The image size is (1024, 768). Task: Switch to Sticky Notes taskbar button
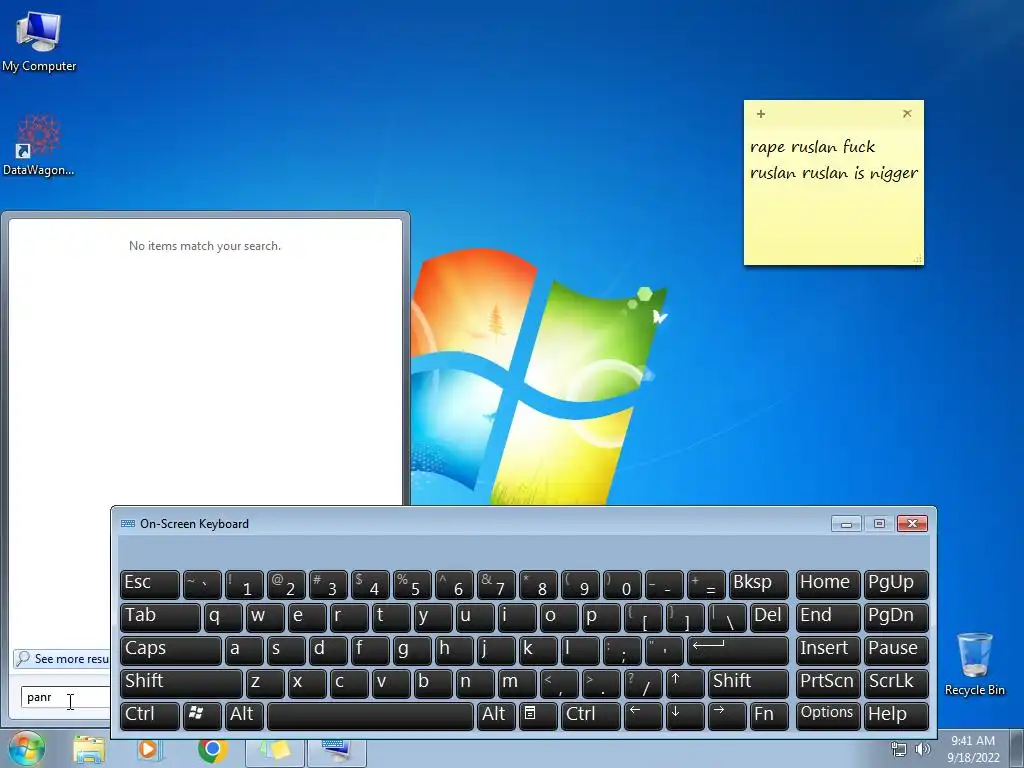pos(274,751)
